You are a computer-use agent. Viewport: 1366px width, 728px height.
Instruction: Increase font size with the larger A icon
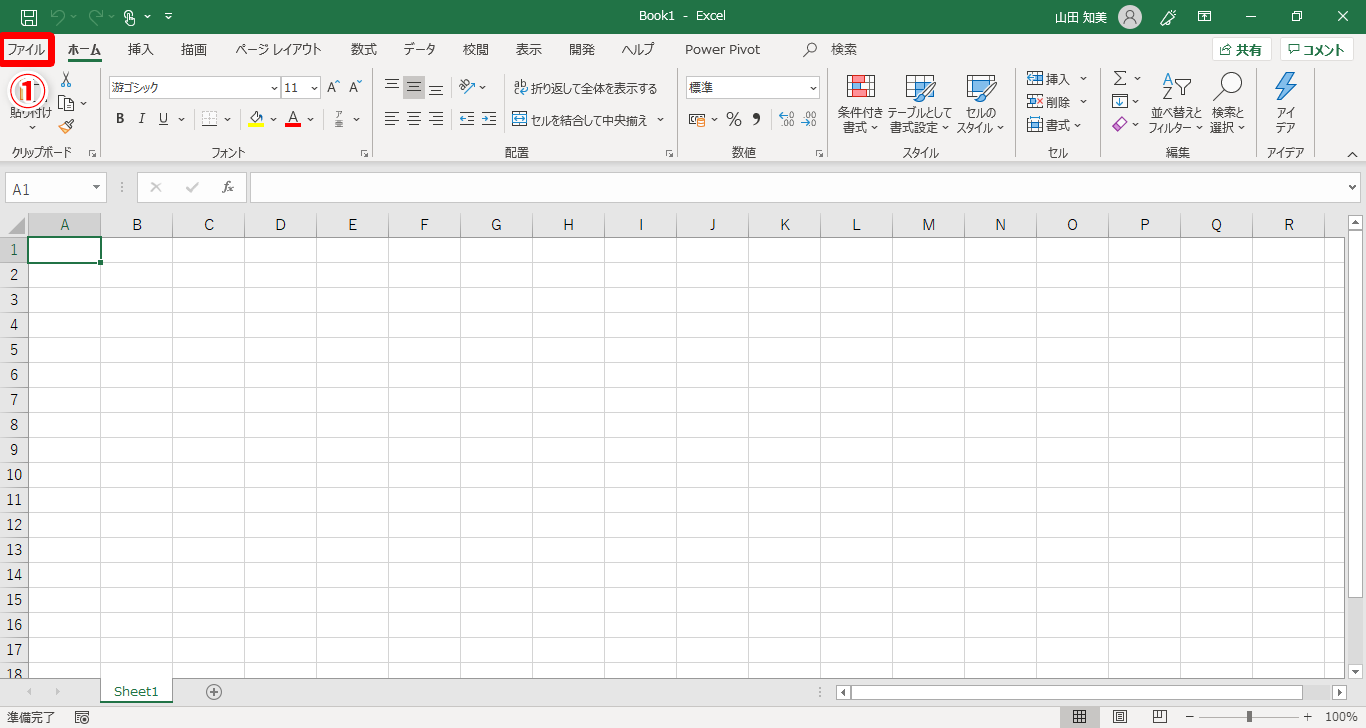[x=334, y=88]
